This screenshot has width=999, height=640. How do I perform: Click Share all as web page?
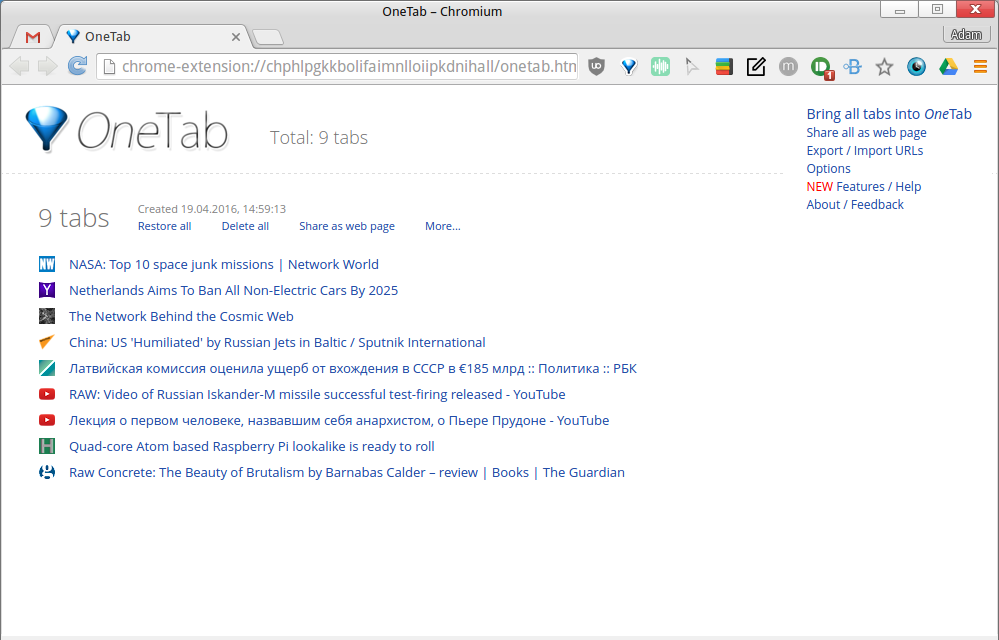tap(866, 132)
